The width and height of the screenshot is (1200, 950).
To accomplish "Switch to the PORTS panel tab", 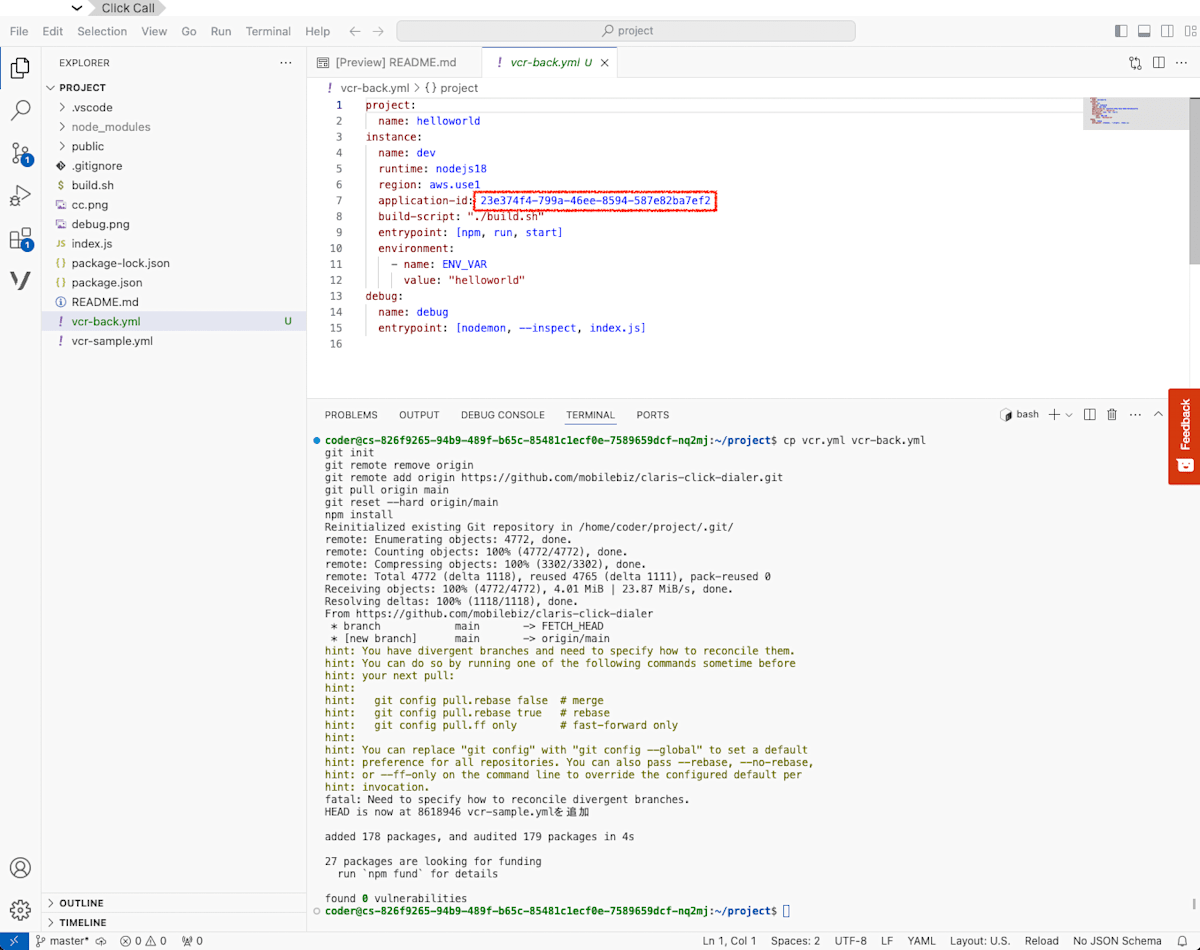I will pos(653,415).
